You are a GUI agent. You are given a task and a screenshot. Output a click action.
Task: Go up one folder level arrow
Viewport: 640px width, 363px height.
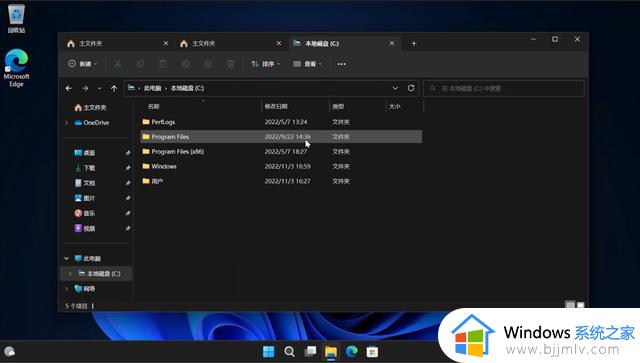tap(114, 88)
